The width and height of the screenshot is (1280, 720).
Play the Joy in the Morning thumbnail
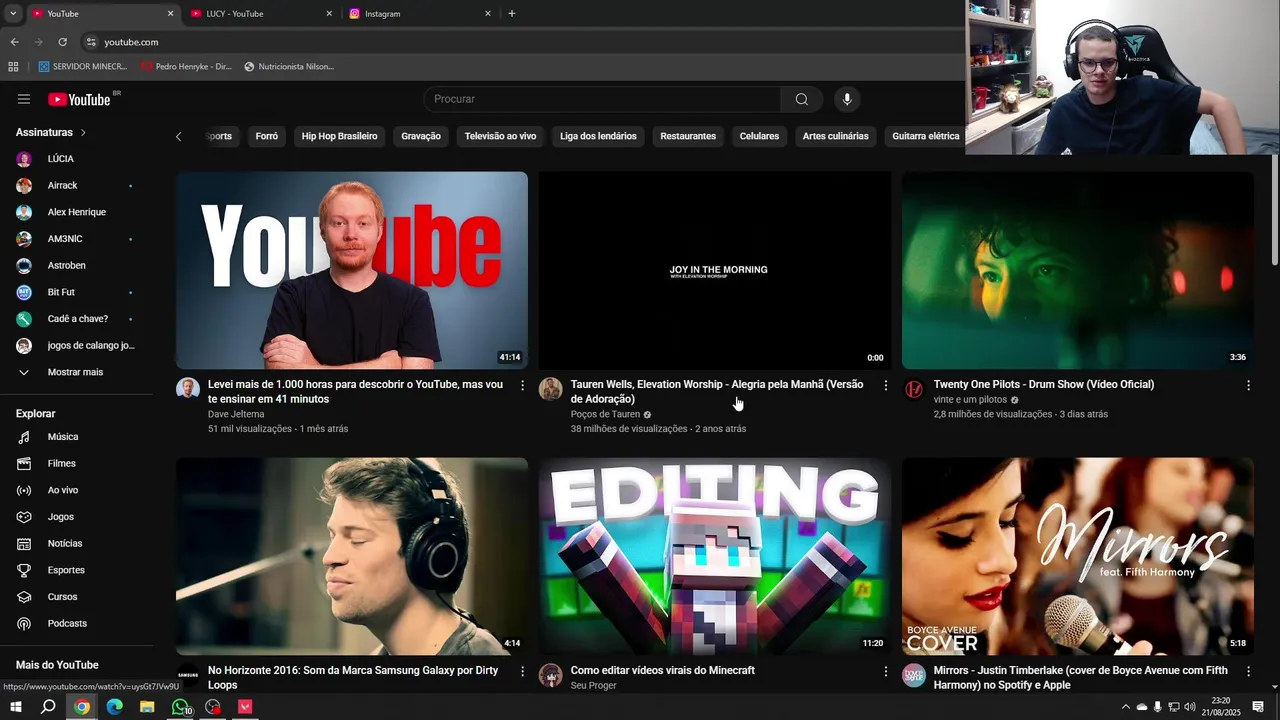pos(715,270)
